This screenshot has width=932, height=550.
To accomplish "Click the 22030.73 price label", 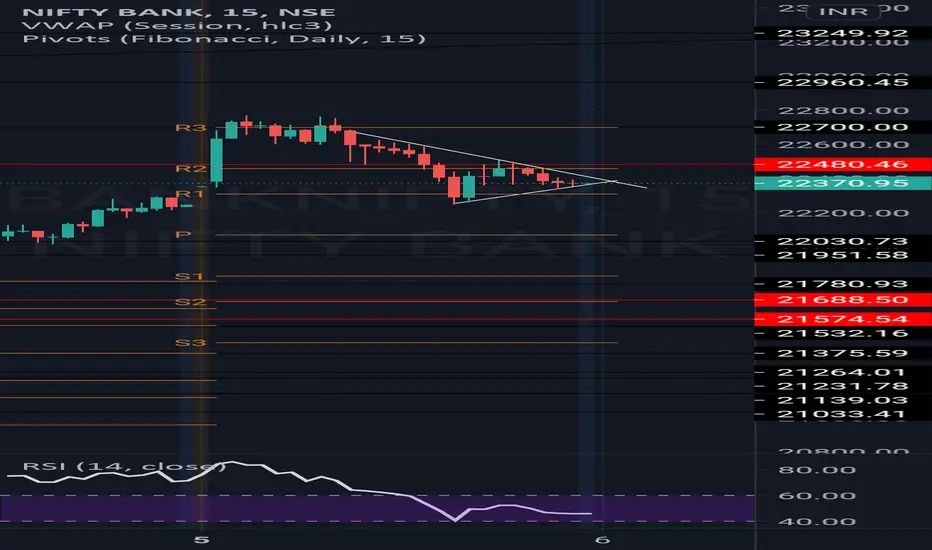I will click(x=842, y=241).
